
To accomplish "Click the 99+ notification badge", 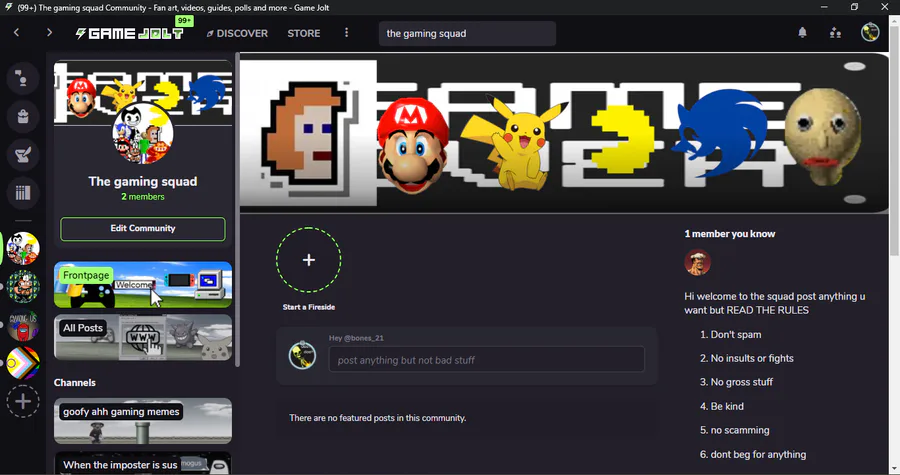I will [x=184, y=21].
